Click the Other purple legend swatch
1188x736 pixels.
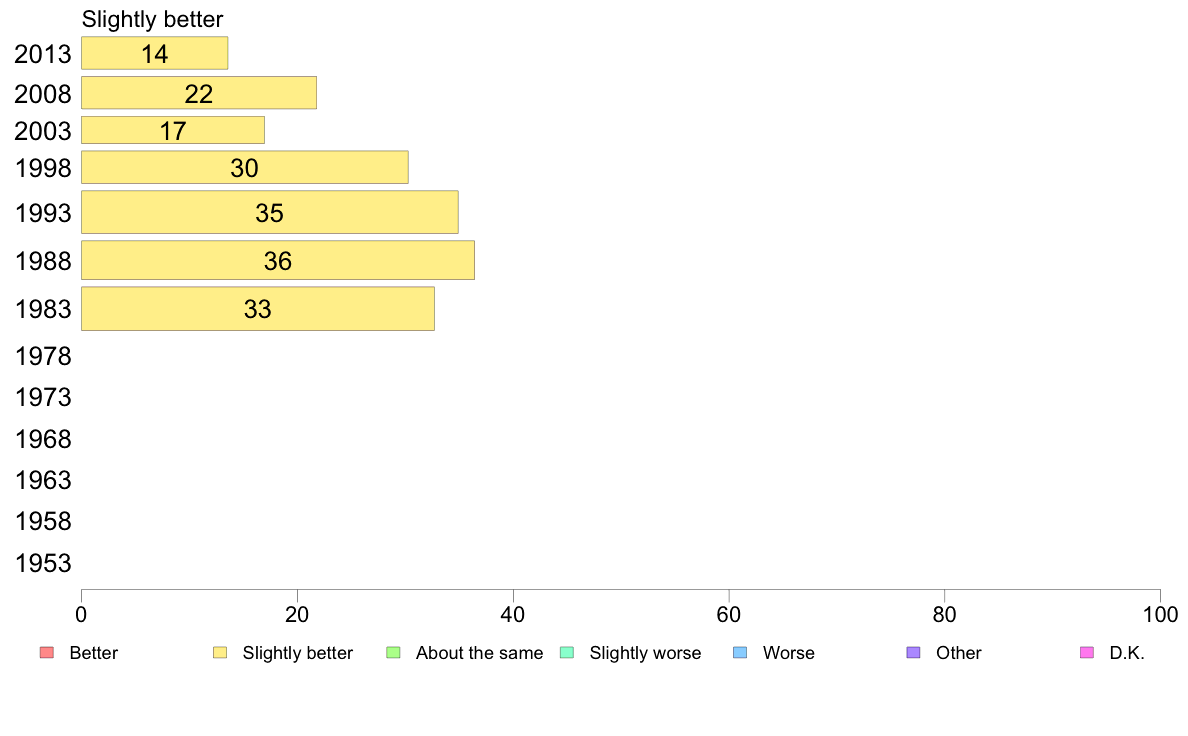point(914,653)
